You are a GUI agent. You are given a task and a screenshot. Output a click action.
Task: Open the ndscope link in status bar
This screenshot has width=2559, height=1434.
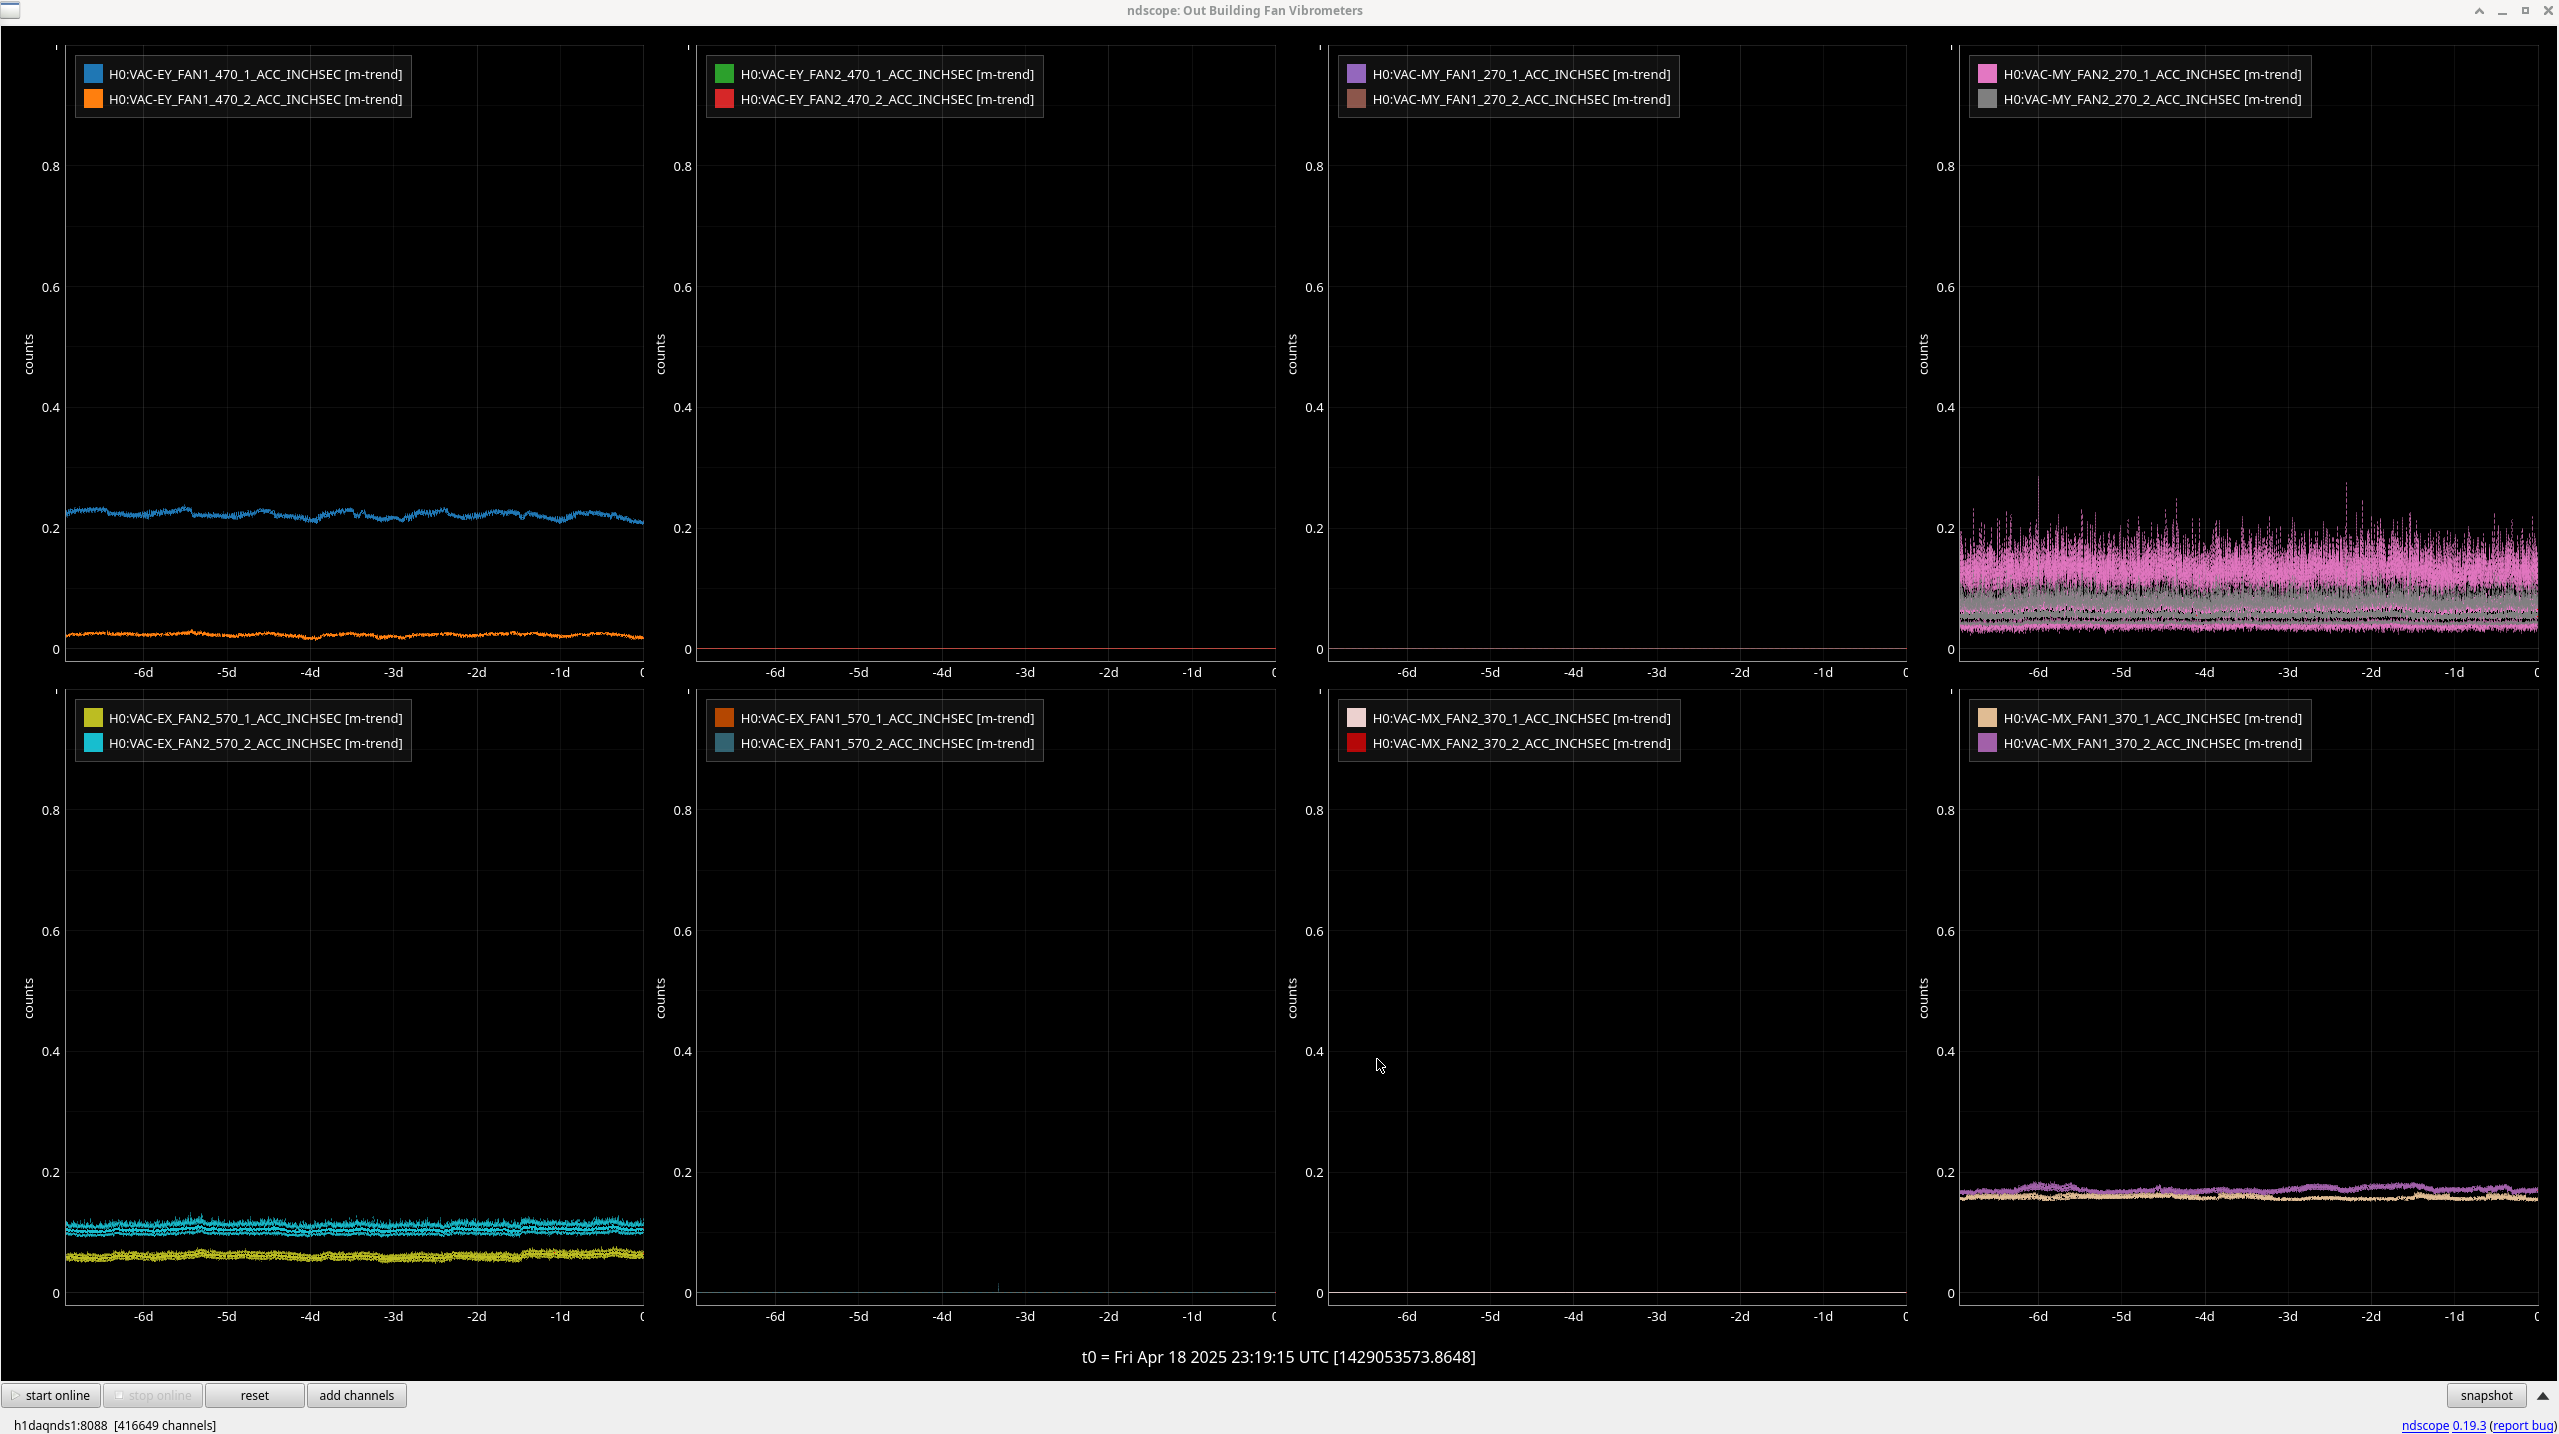(2425, 1425)
